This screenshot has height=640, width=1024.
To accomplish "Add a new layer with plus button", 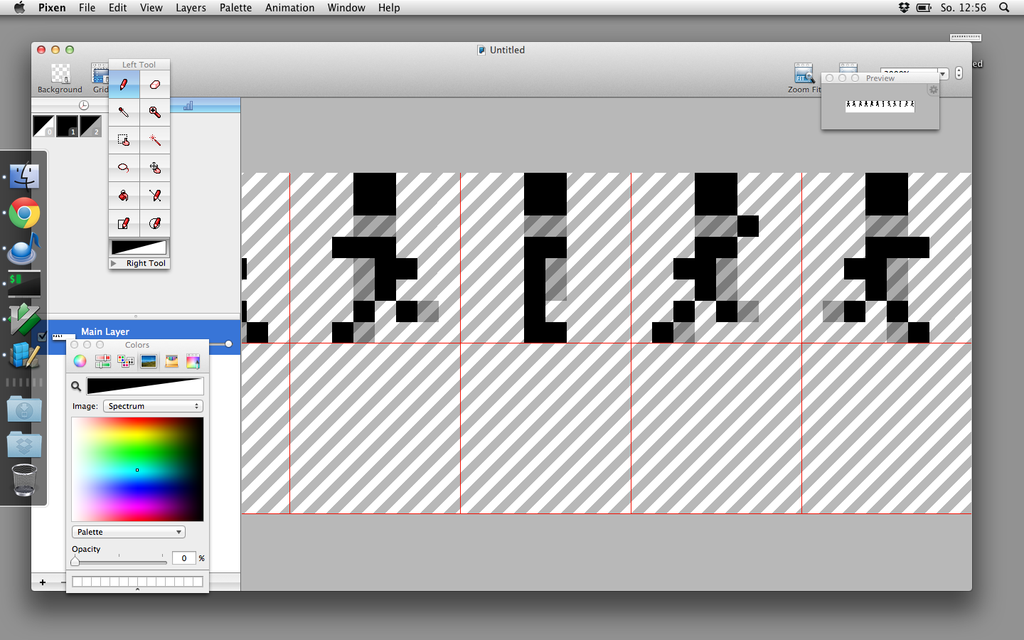I will pos(42,582).
